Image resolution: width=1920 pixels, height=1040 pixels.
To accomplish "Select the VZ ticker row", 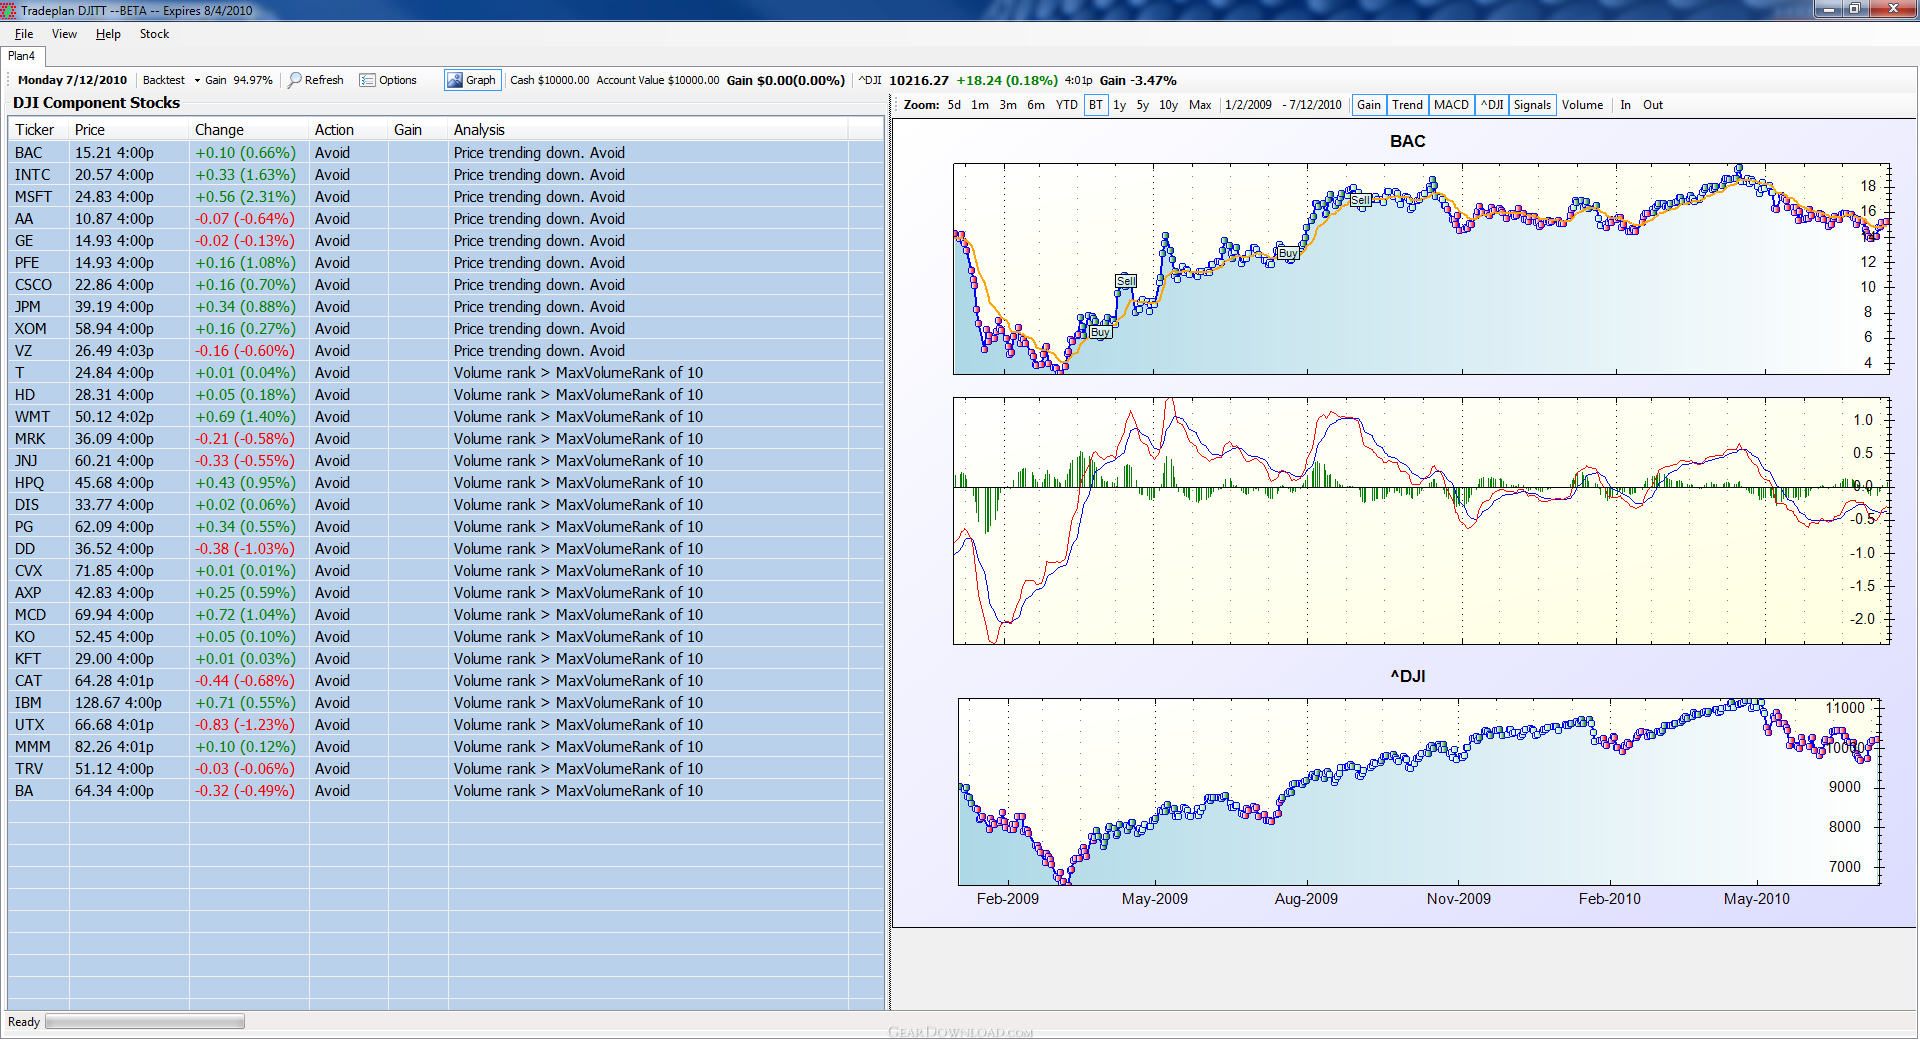I will coord(446,351).
